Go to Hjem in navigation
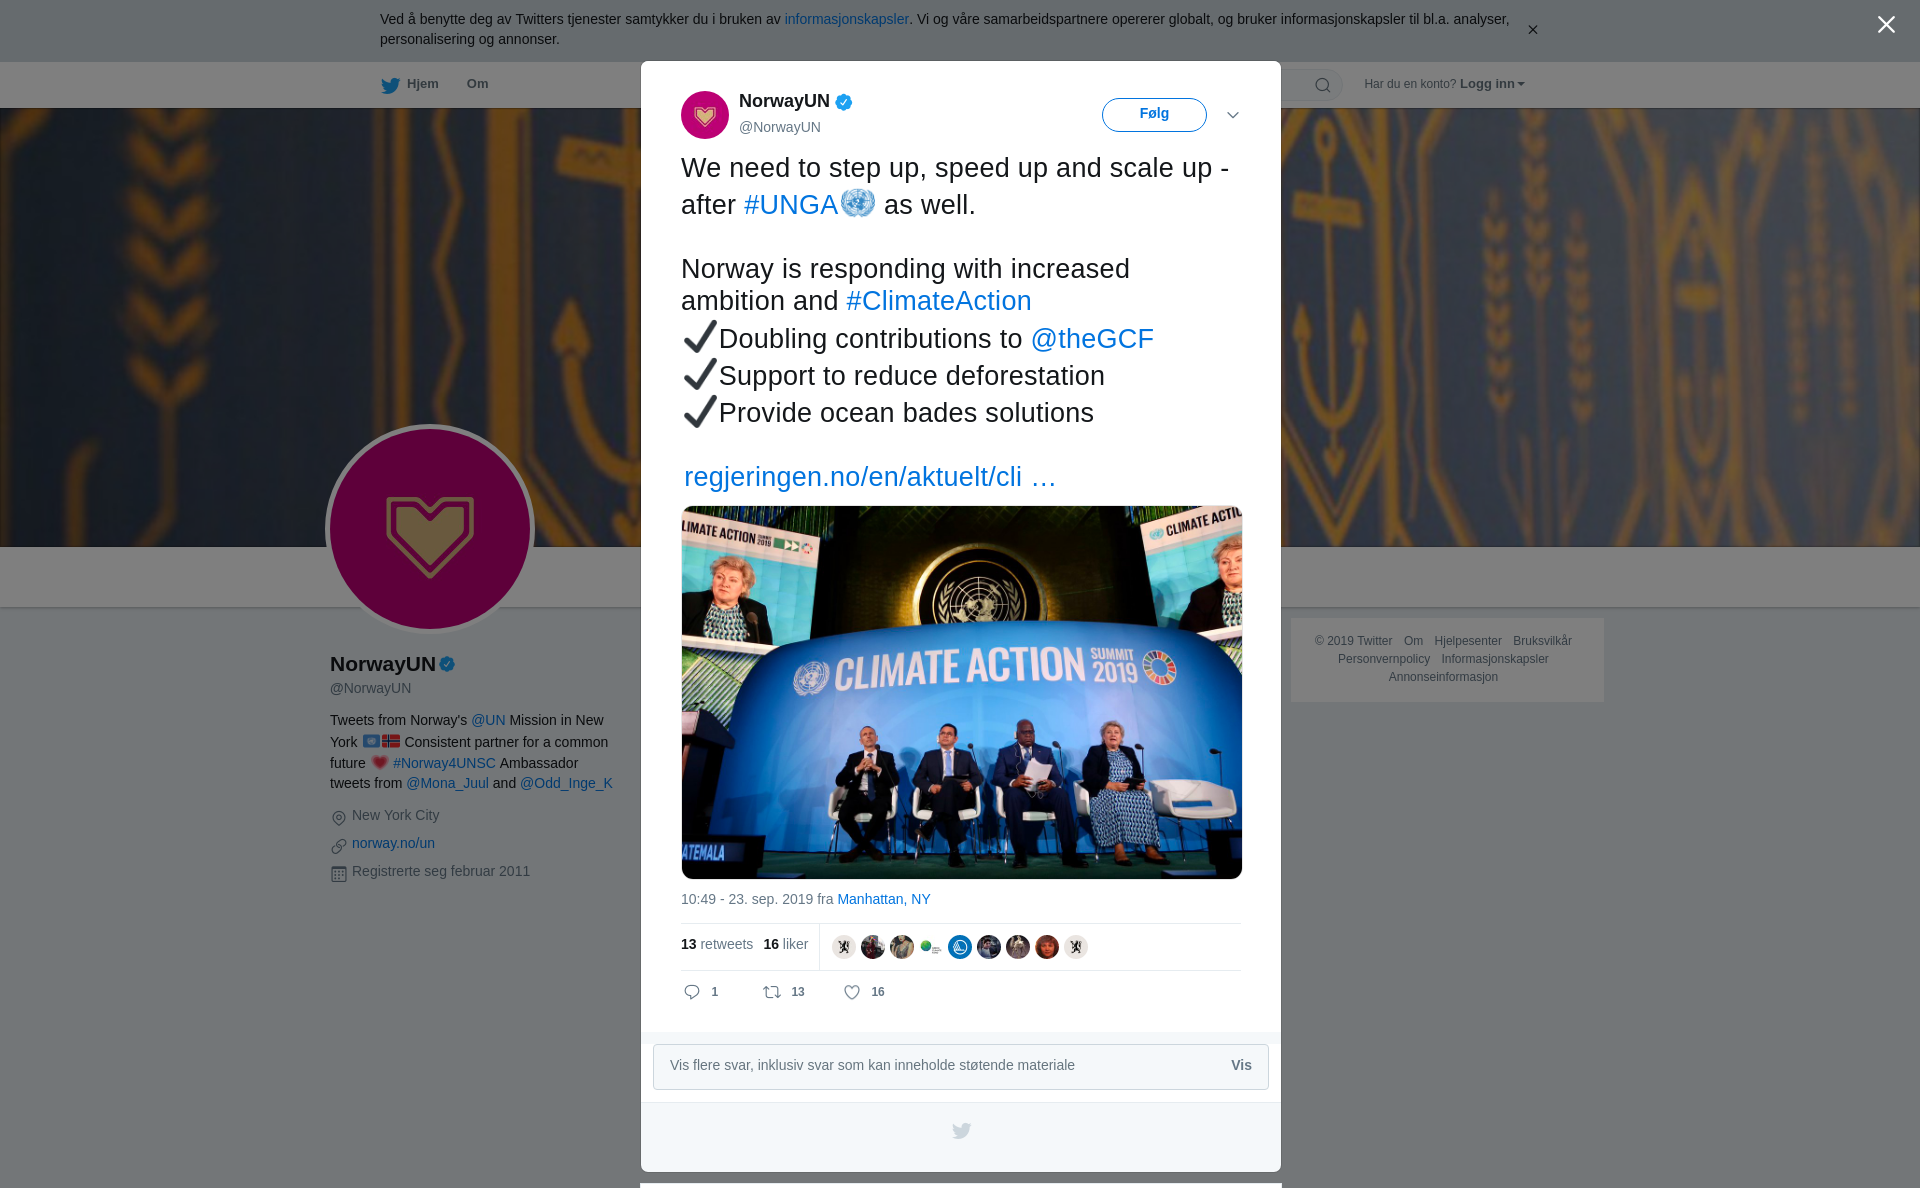This screenshot has width=1920, height=1188. 422,84
